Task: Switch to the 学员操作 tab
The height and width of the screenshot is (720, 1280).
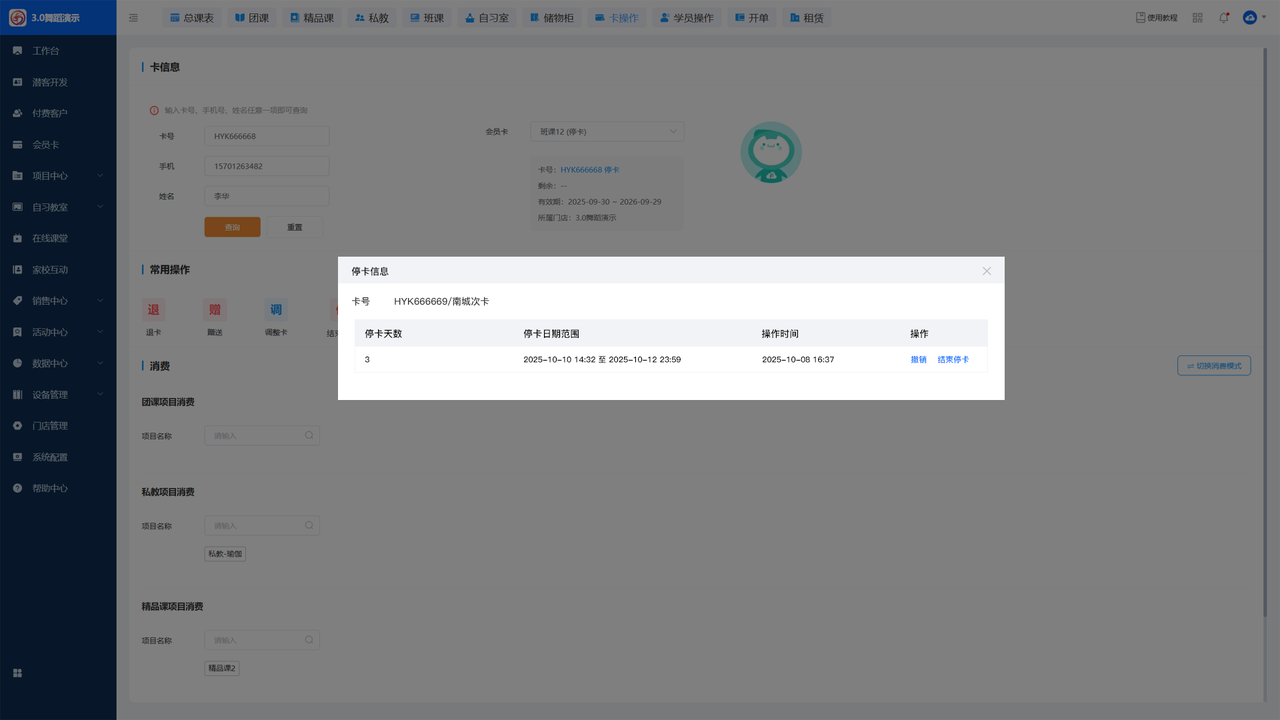Action: tap(686, 18)
